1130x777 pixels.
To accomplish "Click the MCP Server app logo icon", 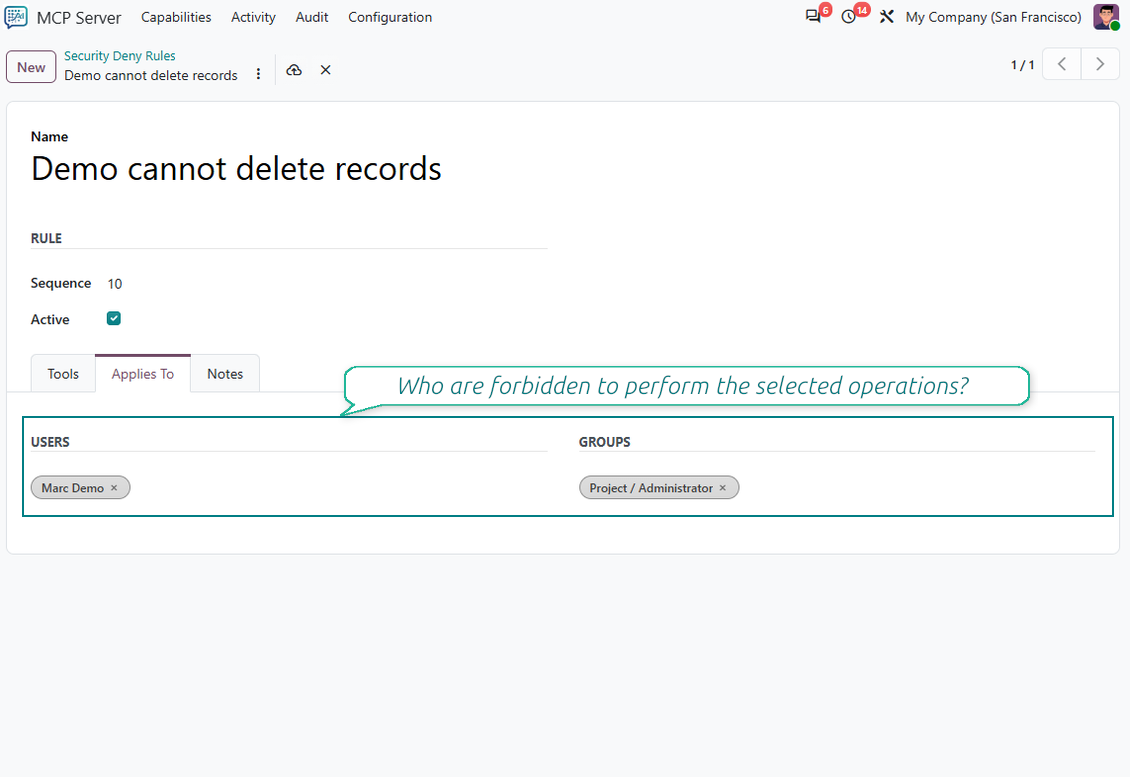I will pyautogui.click(x=16, y=17).
